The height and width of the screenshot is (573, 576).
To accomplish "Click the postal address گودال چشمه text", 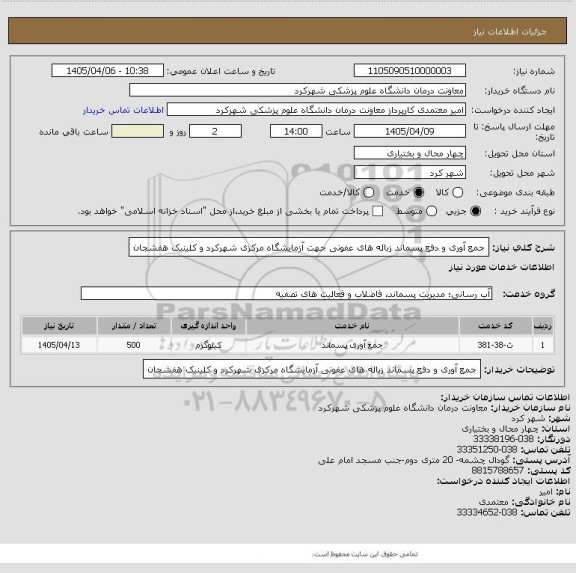I will [414, 460].
